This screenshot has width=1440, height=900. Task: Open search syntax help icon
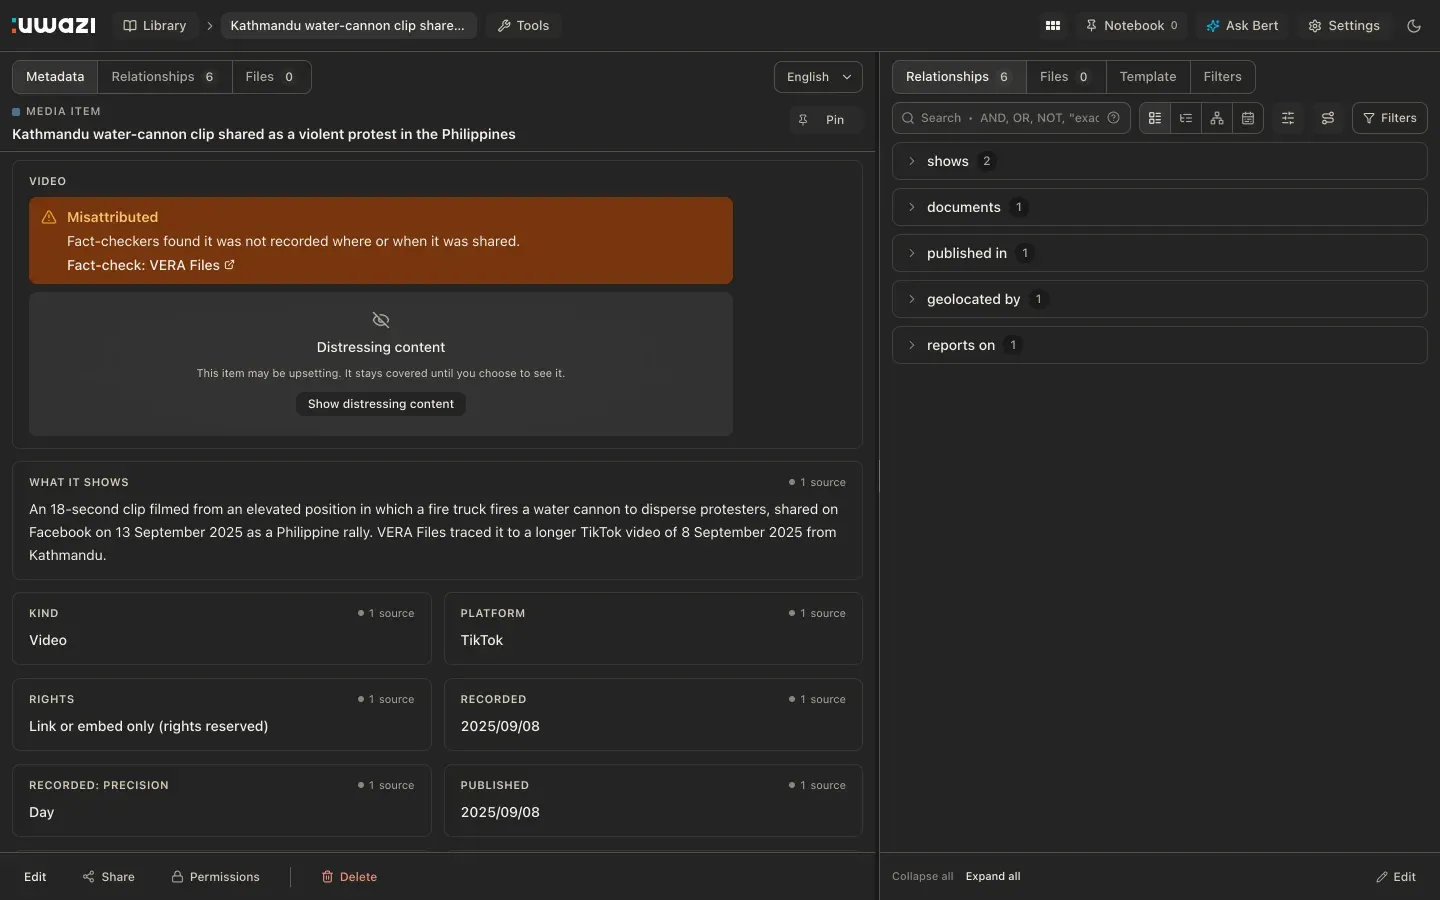[1113, 118]
